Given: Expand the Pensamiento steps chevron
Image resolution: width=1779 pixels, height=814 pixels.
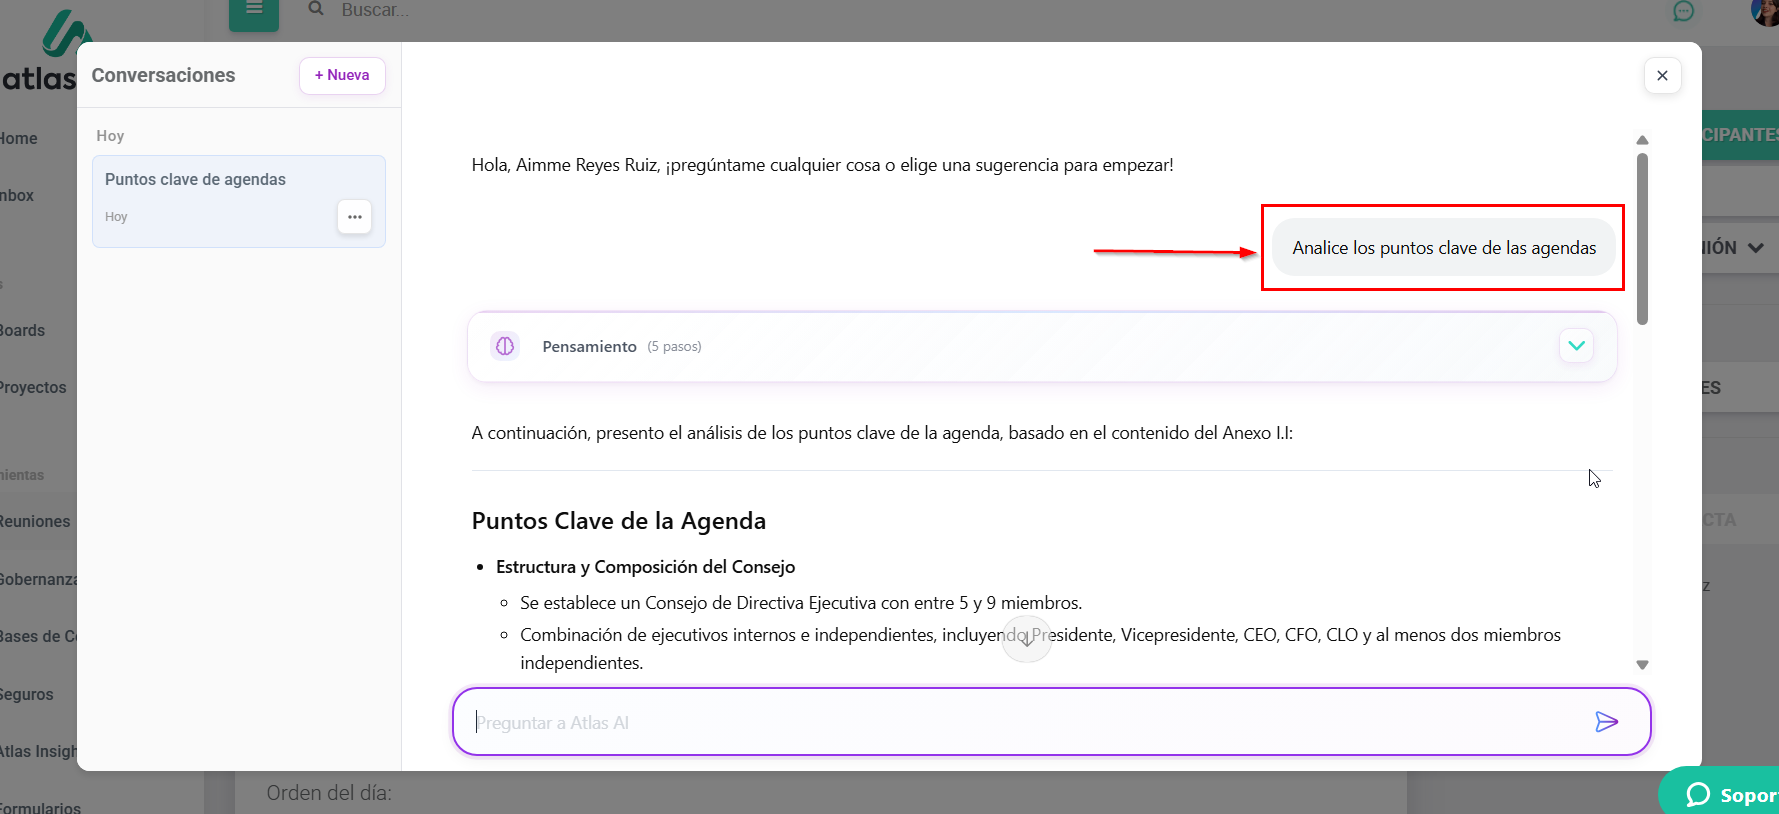Looking at the screenshot, I should click(1576, 346).
